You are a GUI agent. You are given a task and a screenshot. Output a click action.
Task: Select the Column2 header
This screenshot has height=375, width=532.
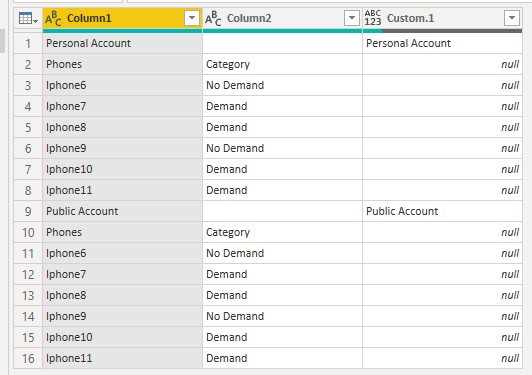(282, 18)
